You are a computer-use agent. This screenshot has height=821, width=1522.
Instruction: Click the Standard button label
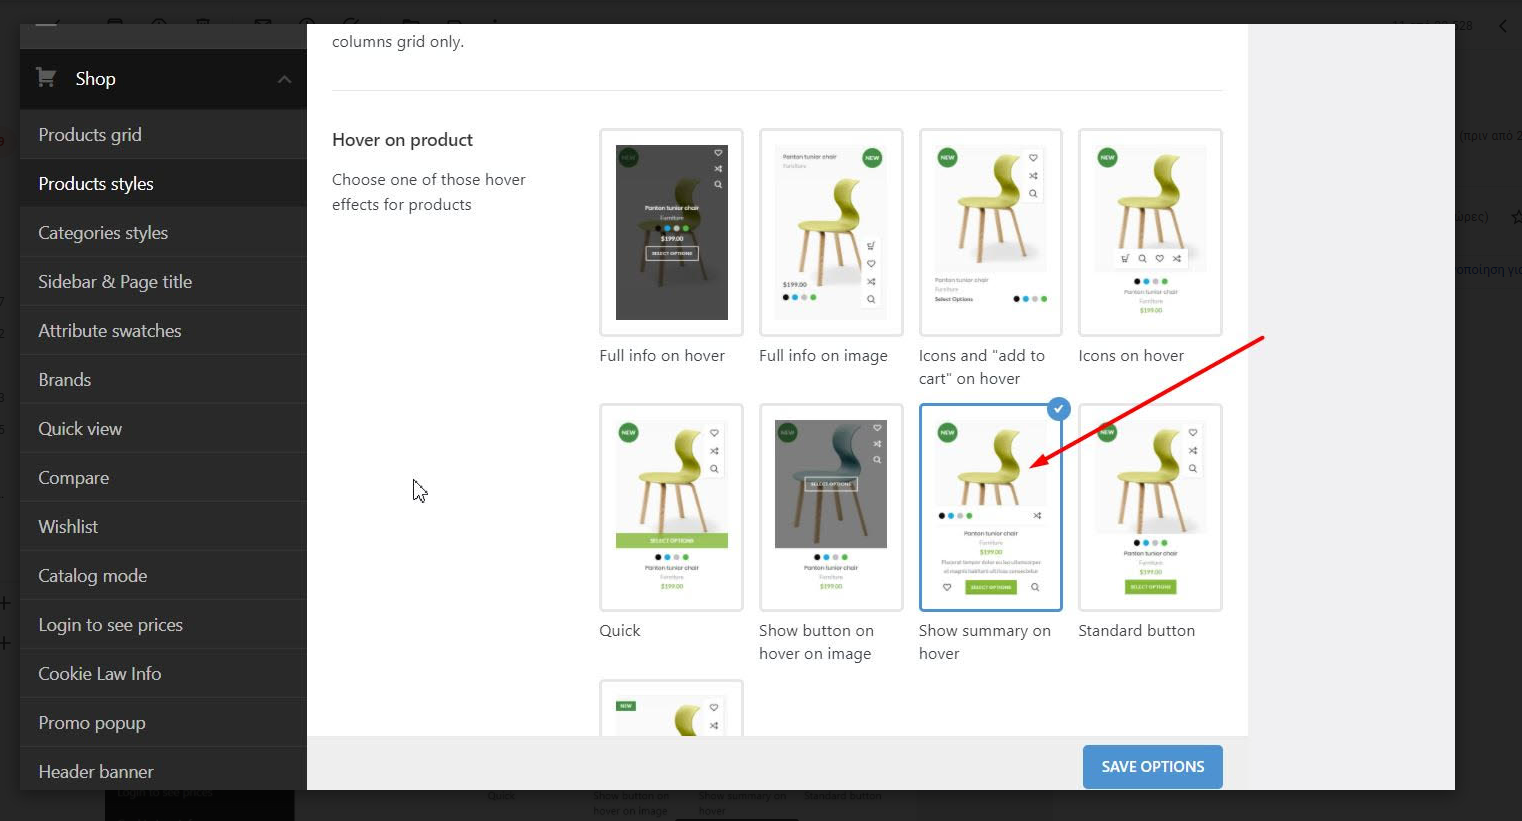point(1136,631)
